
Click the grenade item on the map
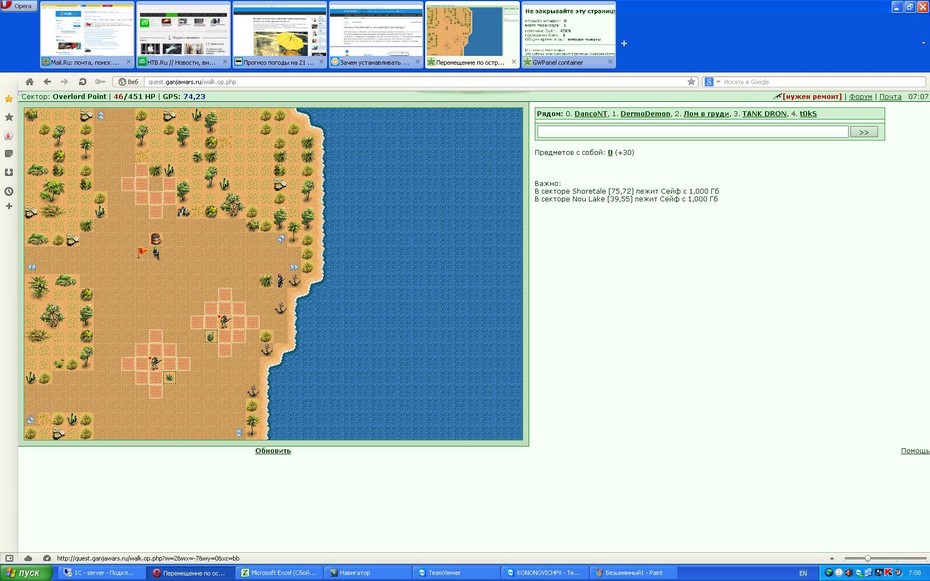tap(210, 337)
